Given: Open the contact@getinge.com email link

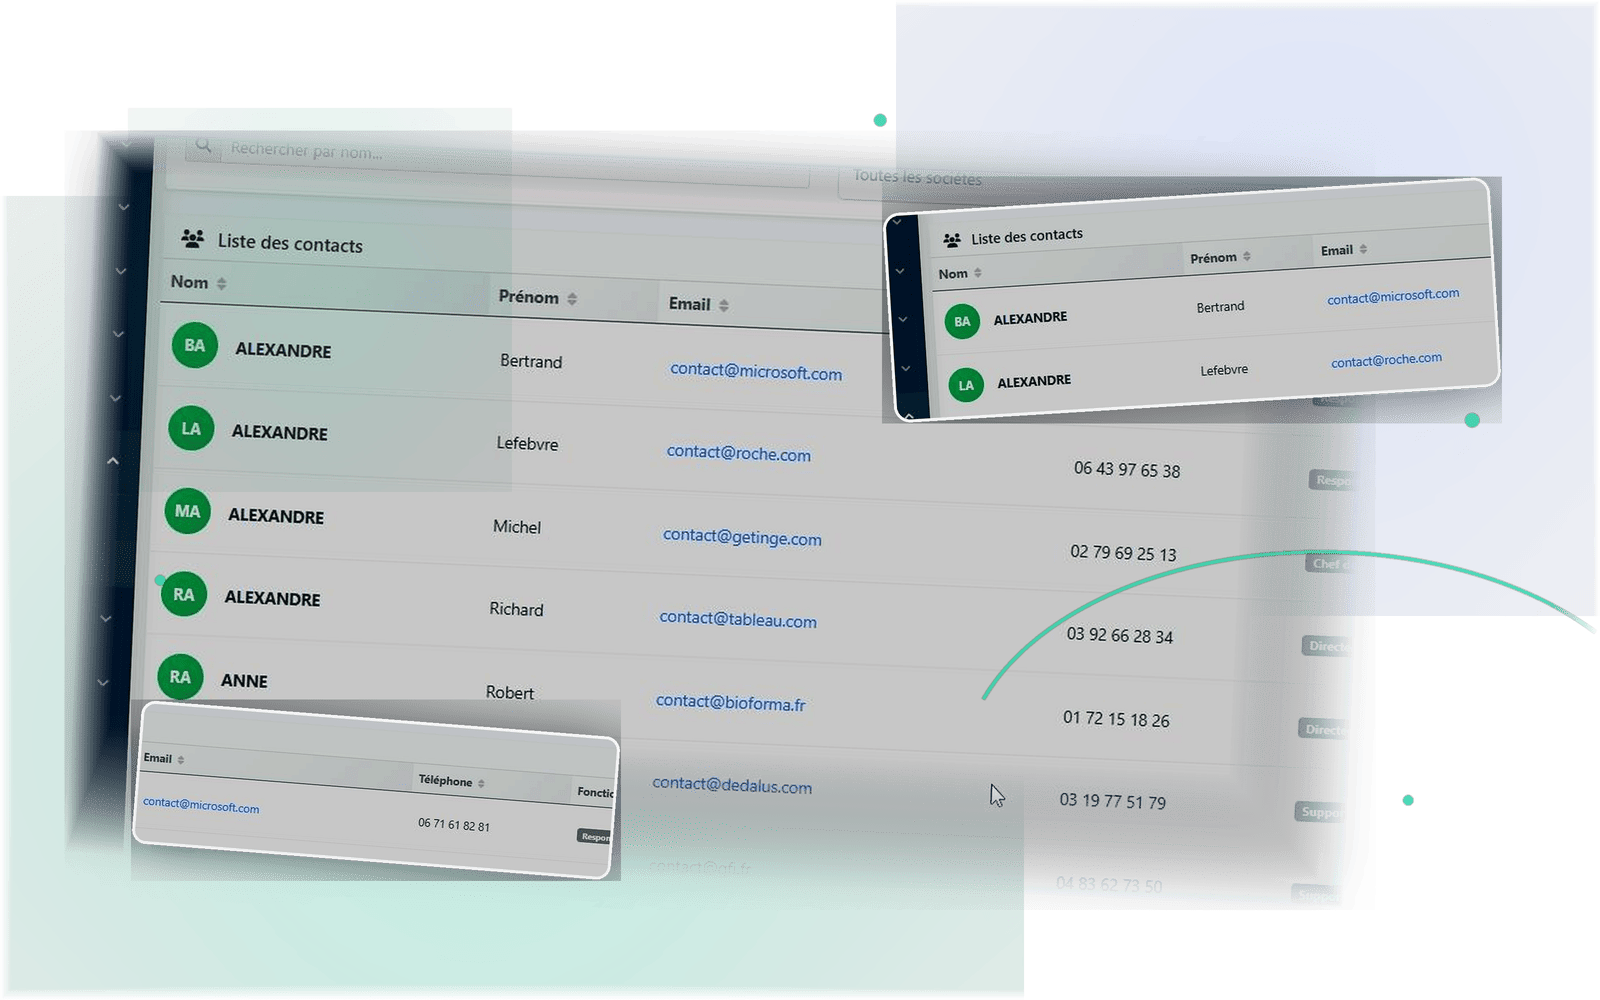Looking at the screenshot, I should 742,537.
